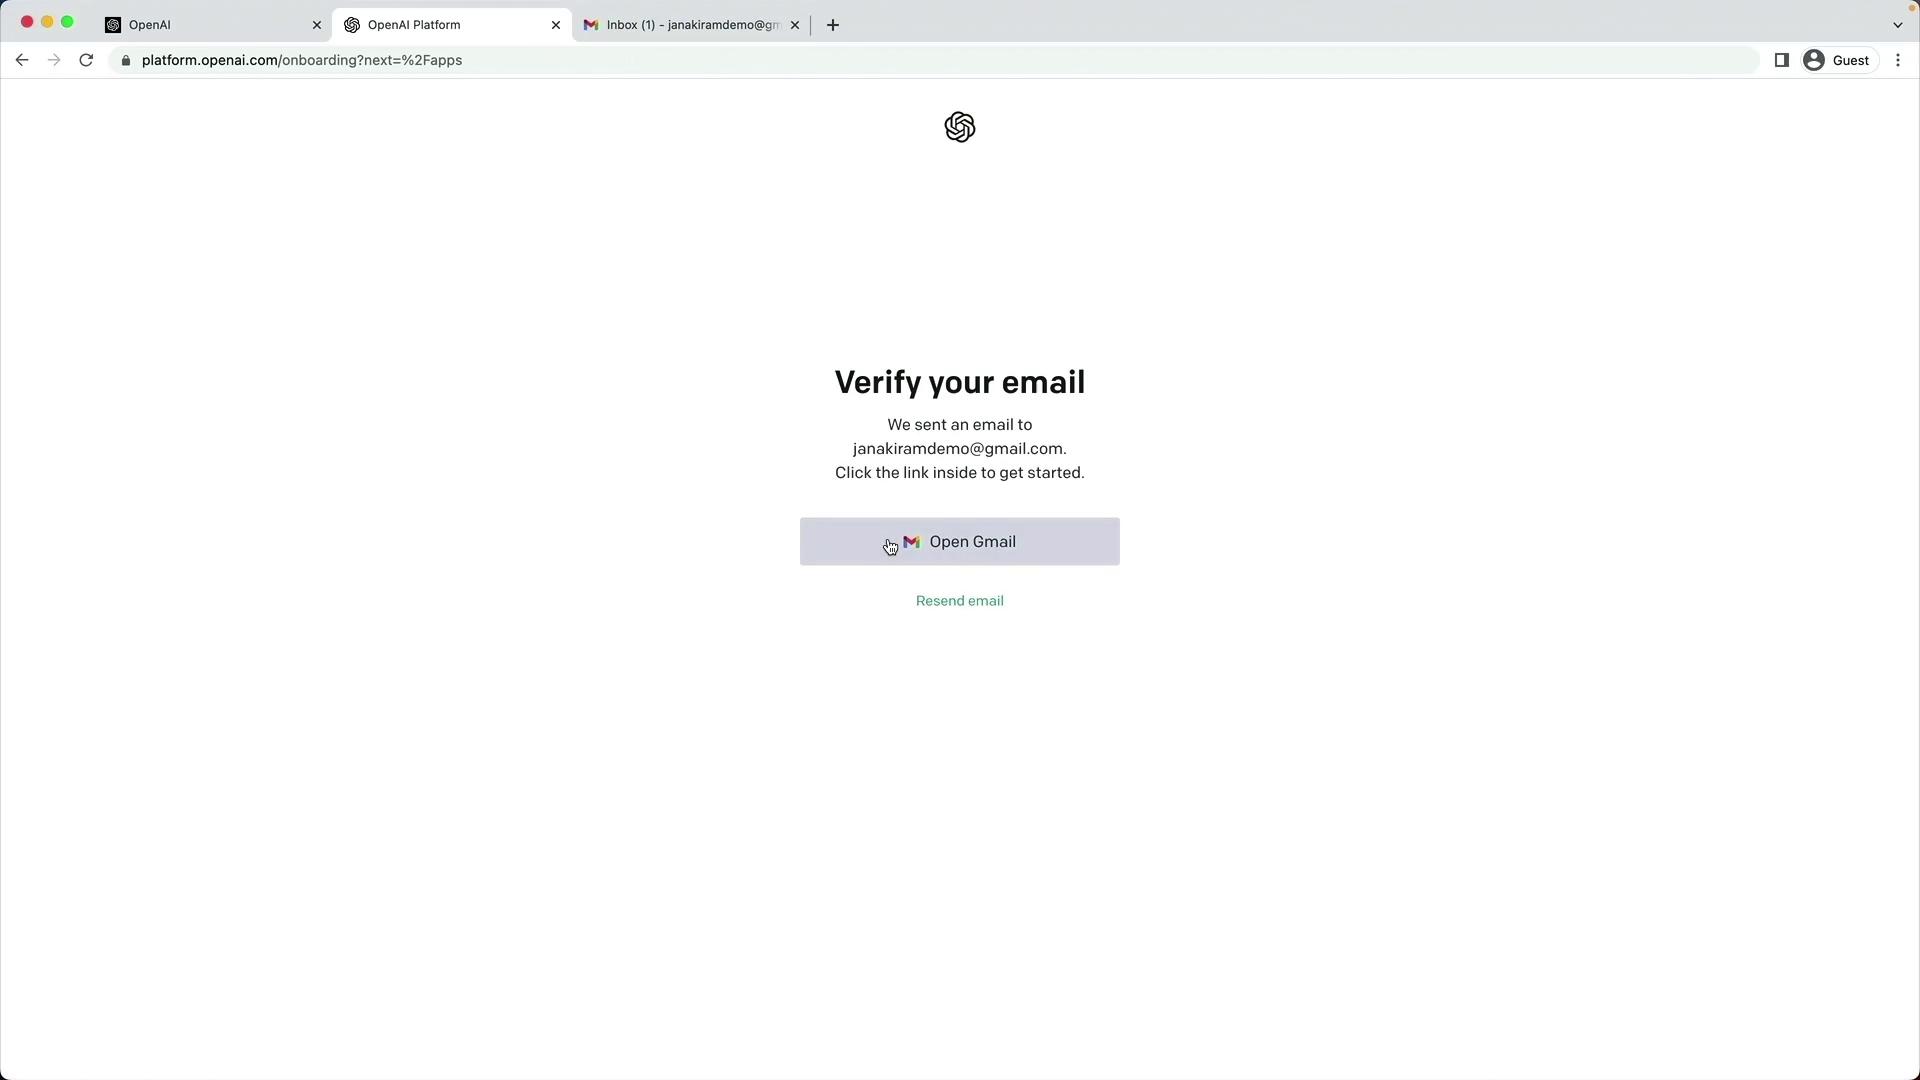Click the Open Gmail button
Screen dimensions: 1920x1080
tap(959, 541)
